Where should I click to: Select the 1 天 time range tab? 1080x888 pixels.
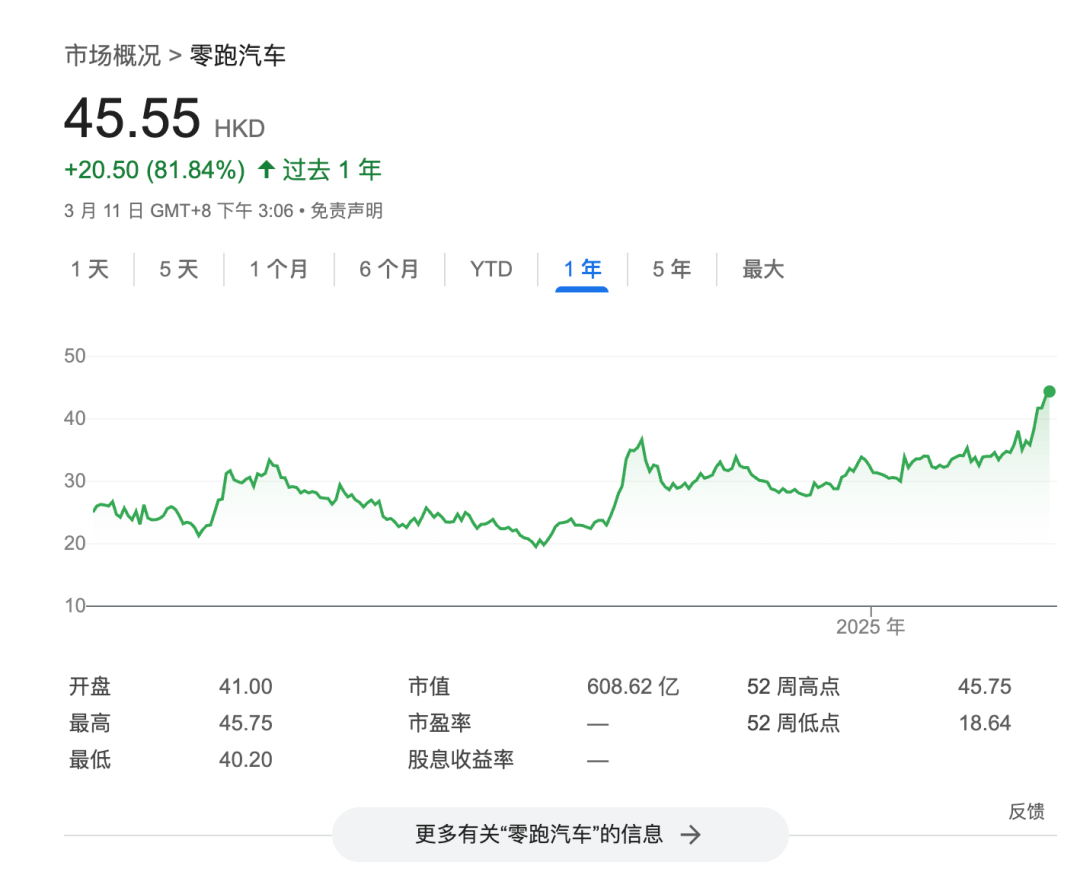click(90, 269)
